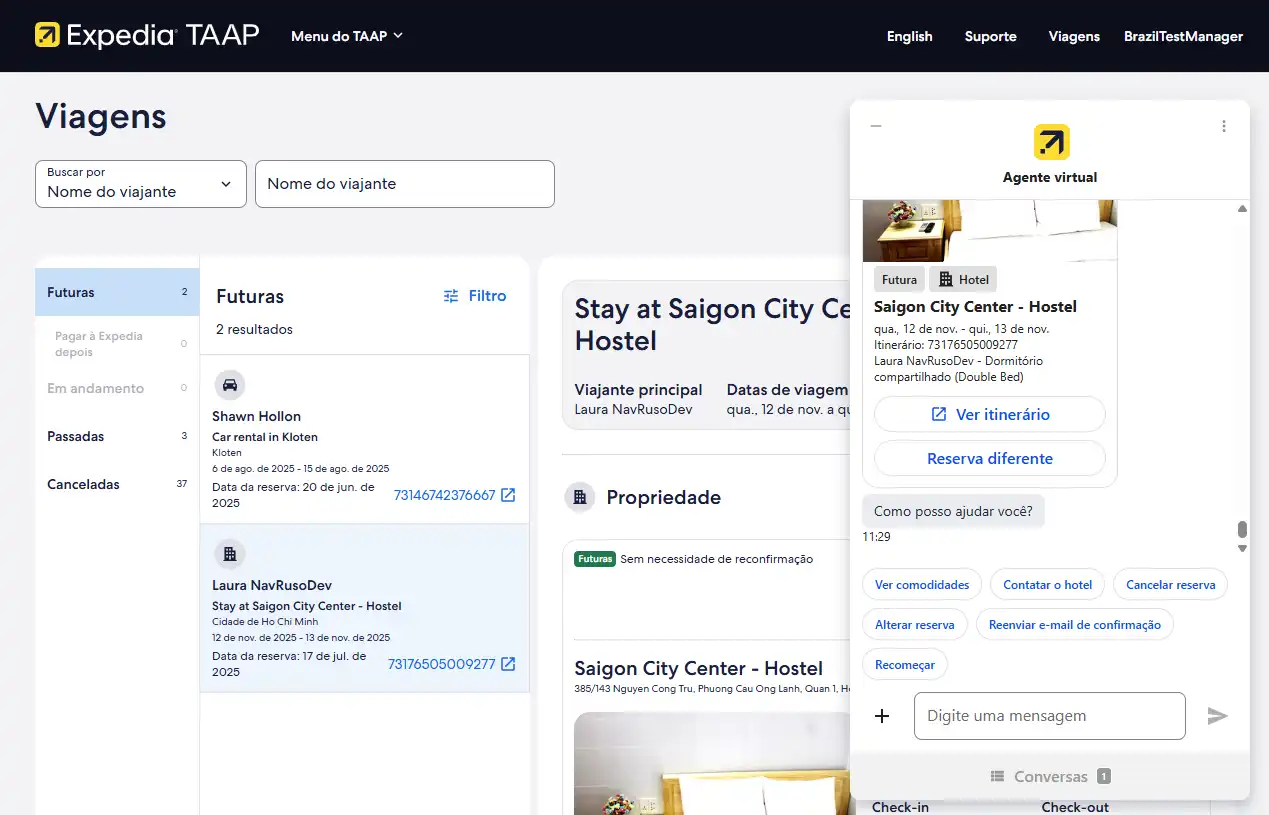Click the Expedia TAAP logo

point(147,36)
